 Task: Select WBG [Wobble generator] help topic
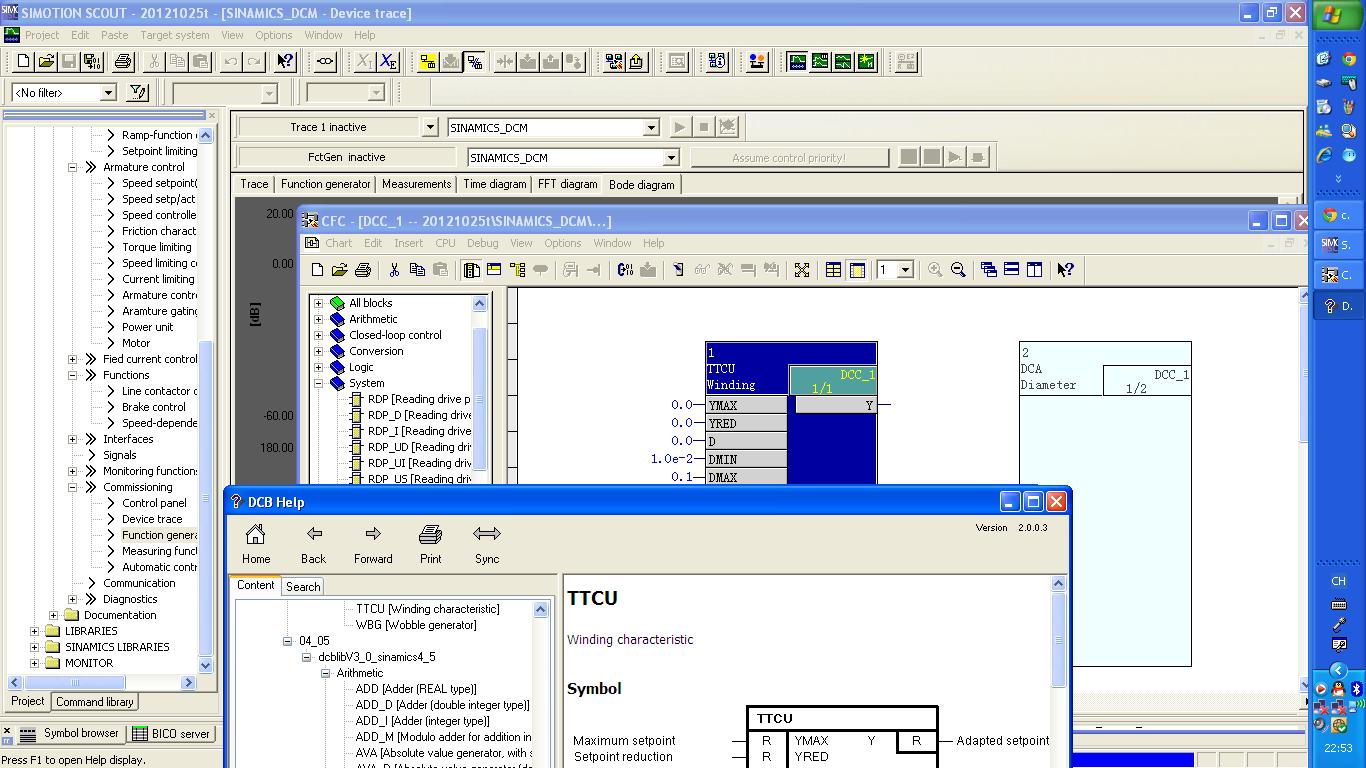point(416,625)
